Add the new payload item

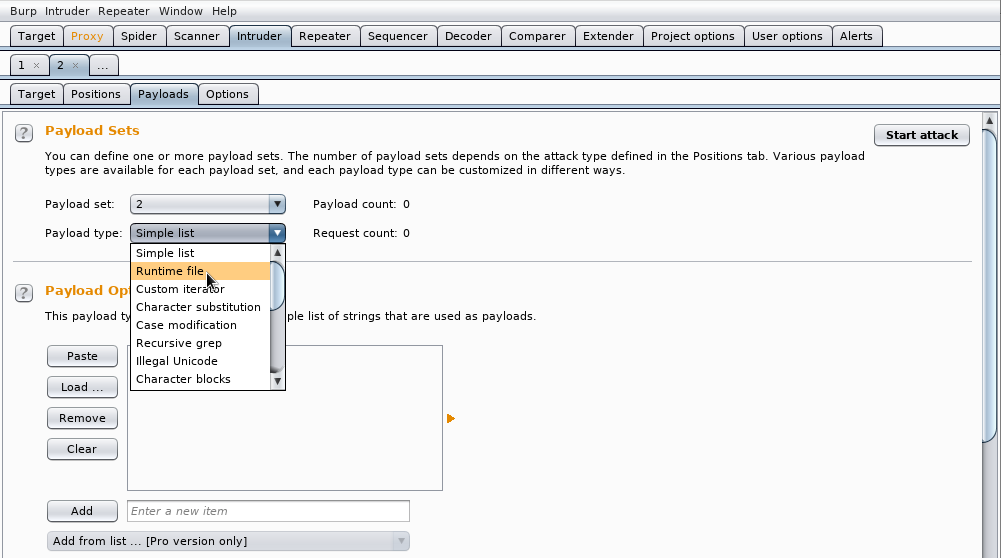[82, 511]
